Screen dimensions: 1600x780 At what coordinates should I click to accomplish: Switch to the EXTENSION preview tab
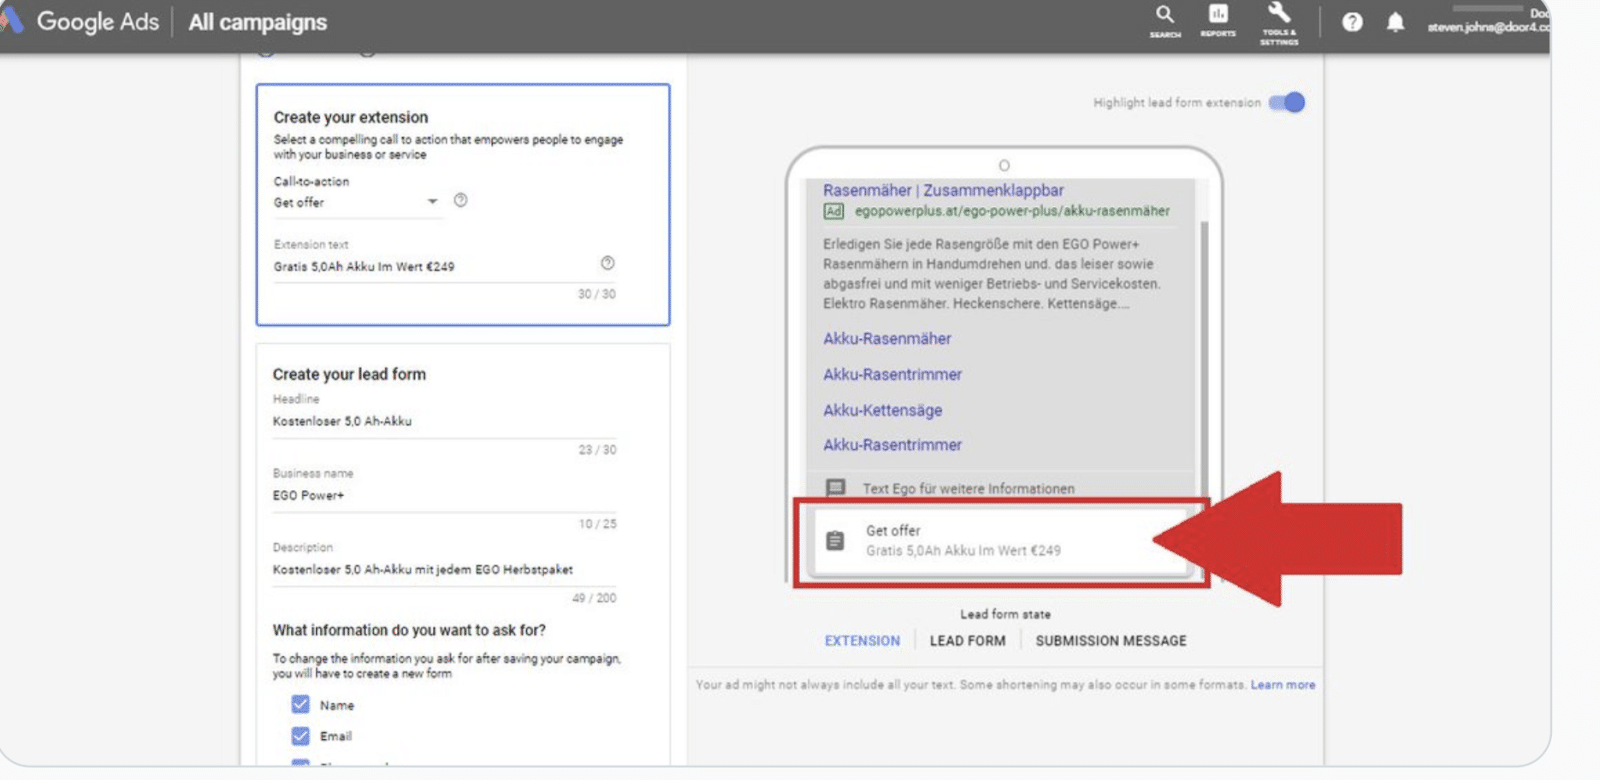coord(862,641)
